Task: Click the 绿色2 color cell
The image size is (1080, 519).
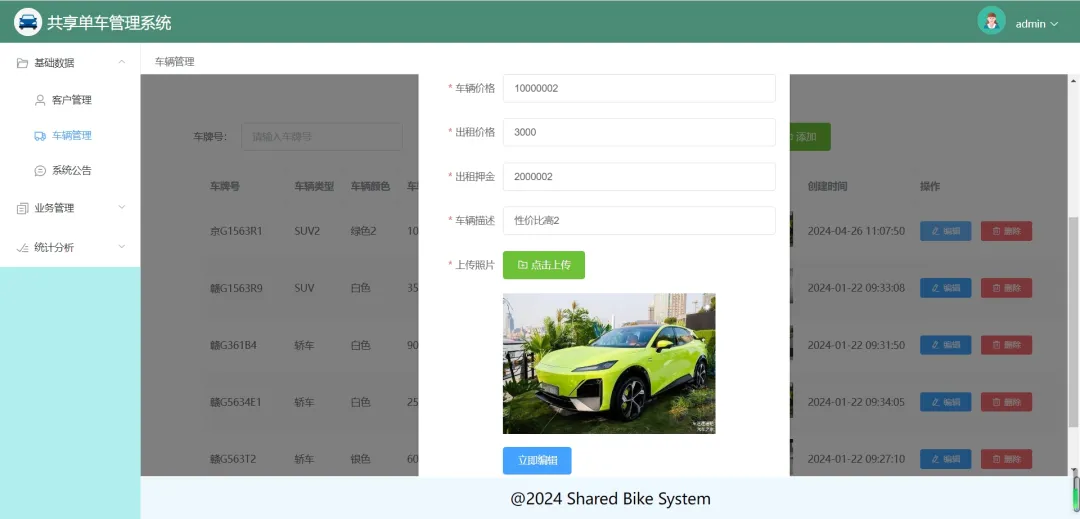Action: pyautogui.click(x=364, y=231)
